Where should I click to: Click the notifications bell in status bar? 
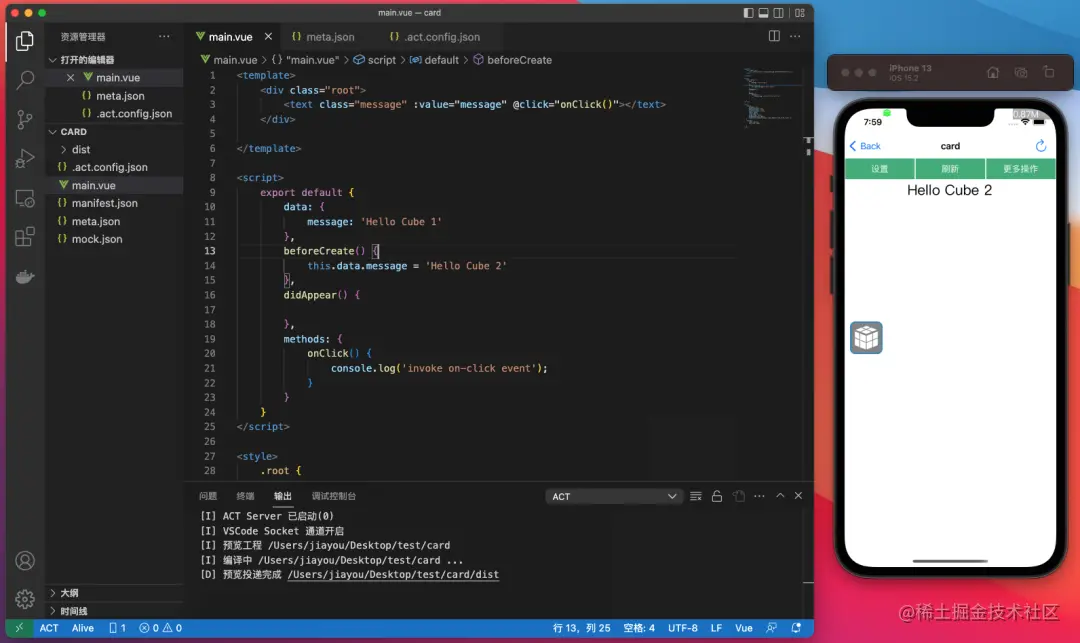click(x=796, y=628)
